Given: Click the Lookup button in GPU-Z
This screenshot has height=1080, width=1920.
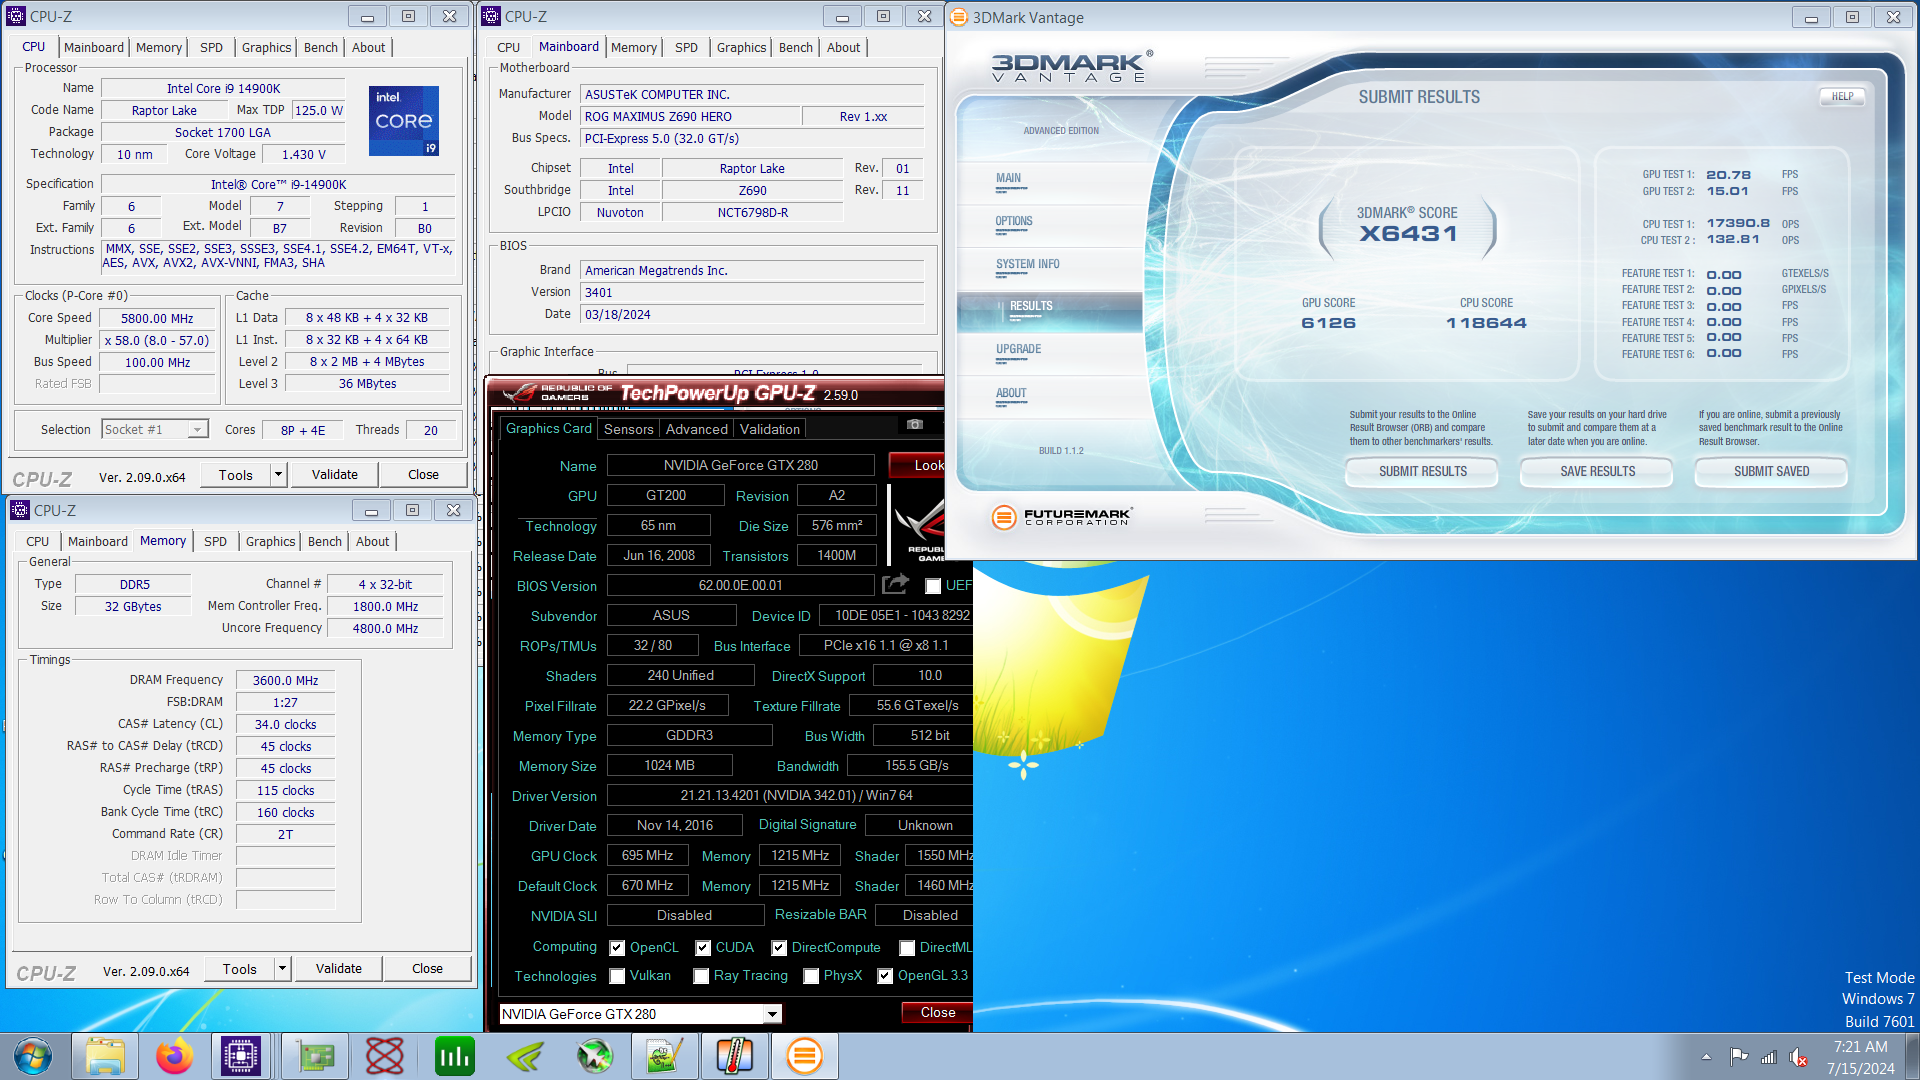Looking at the screenshot, I should (916, 465).
